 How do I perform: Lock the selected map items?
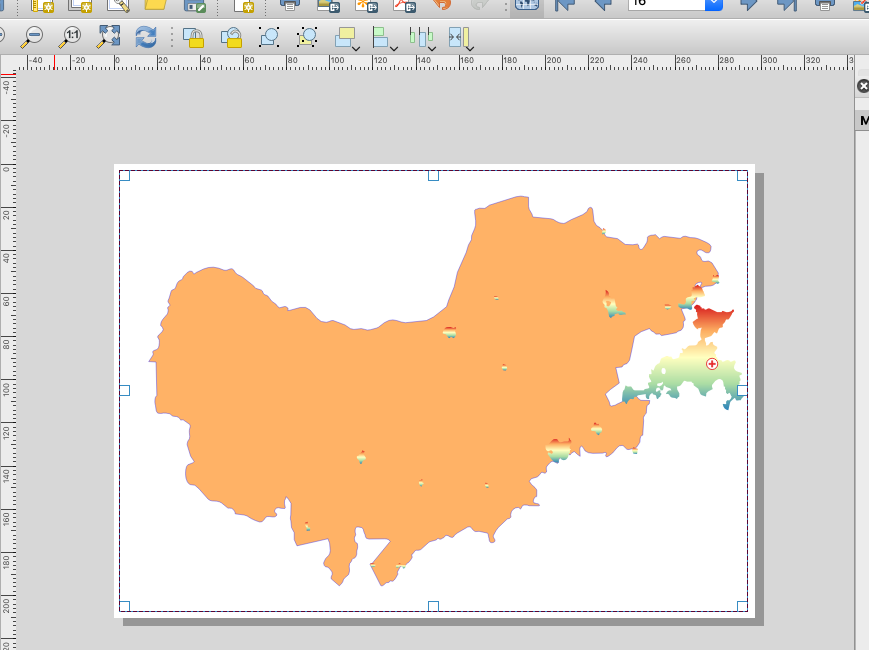coord(193,38)
